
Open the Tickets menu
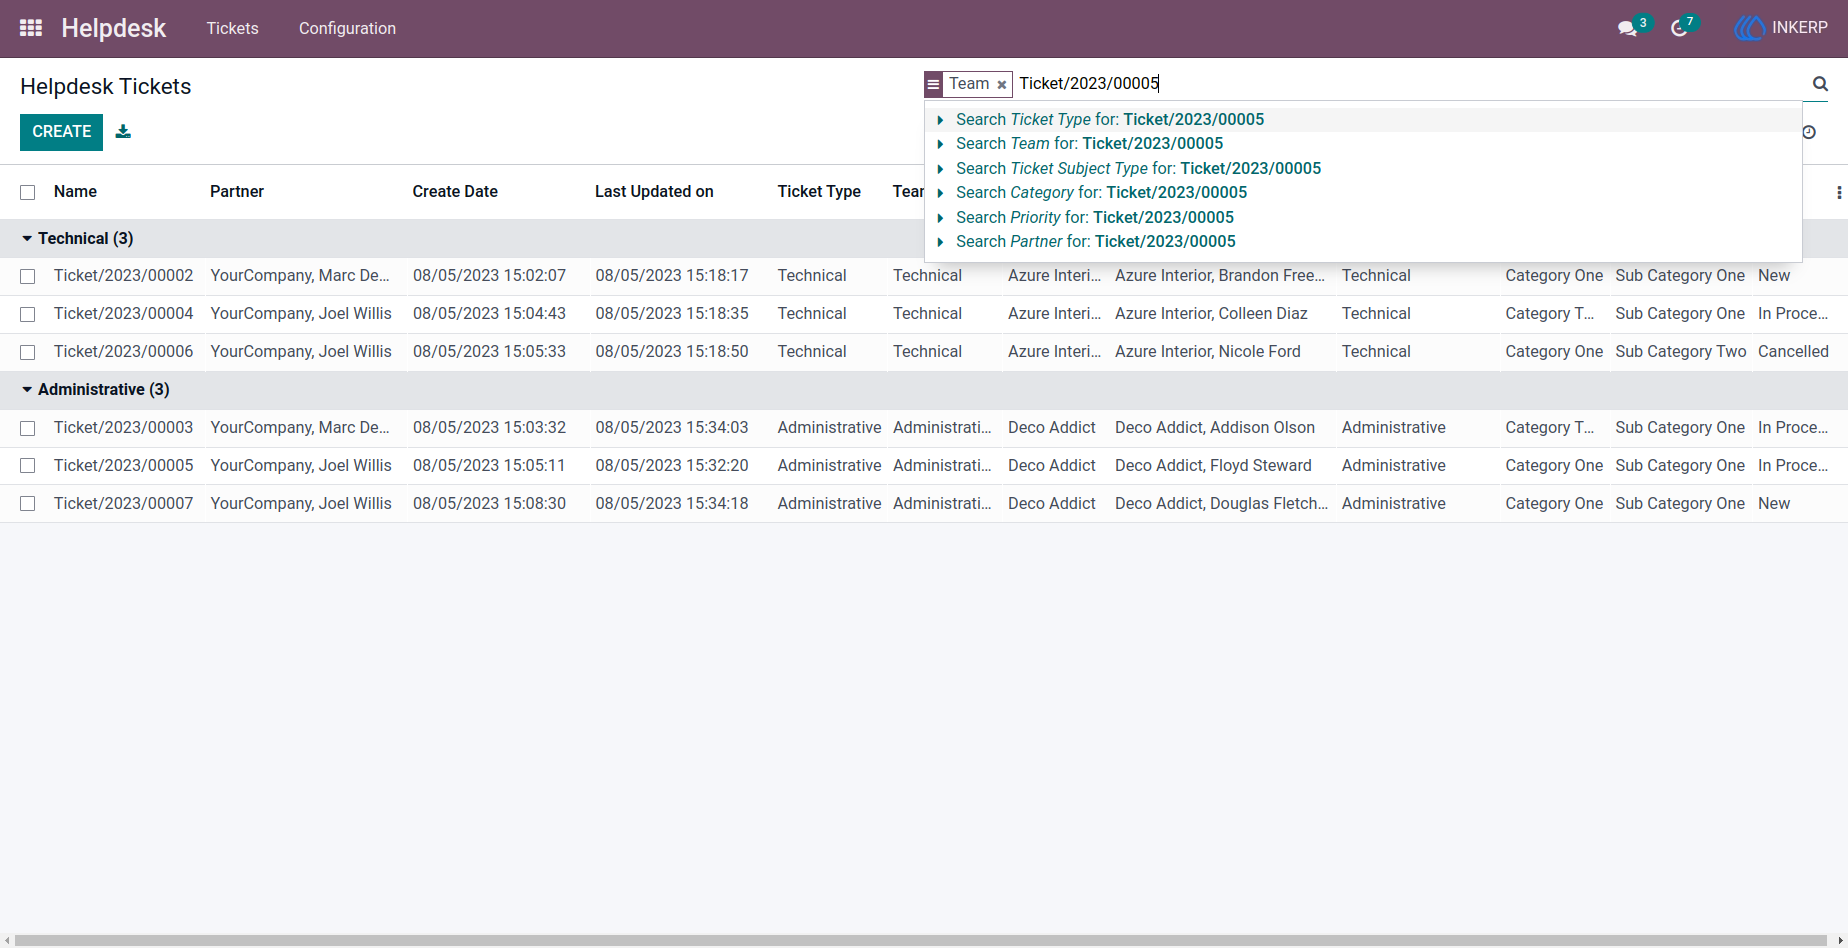[232, 28]
